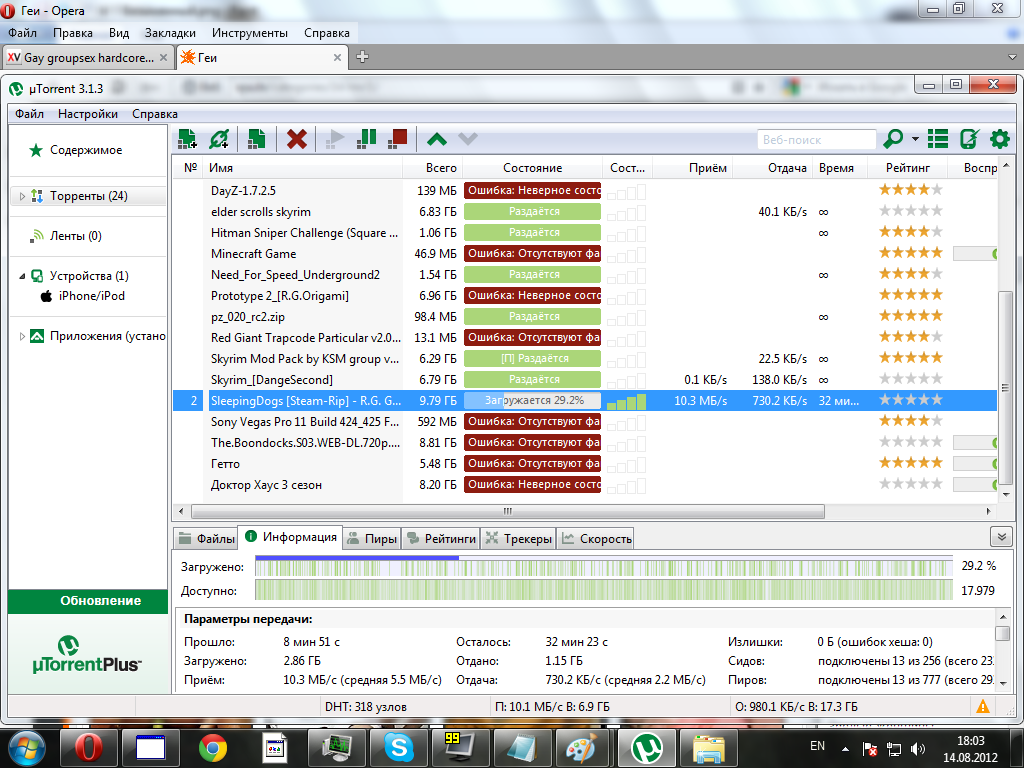
Task: Rate the Гетто torrent via its stars
Action: [x=910, y=463]
